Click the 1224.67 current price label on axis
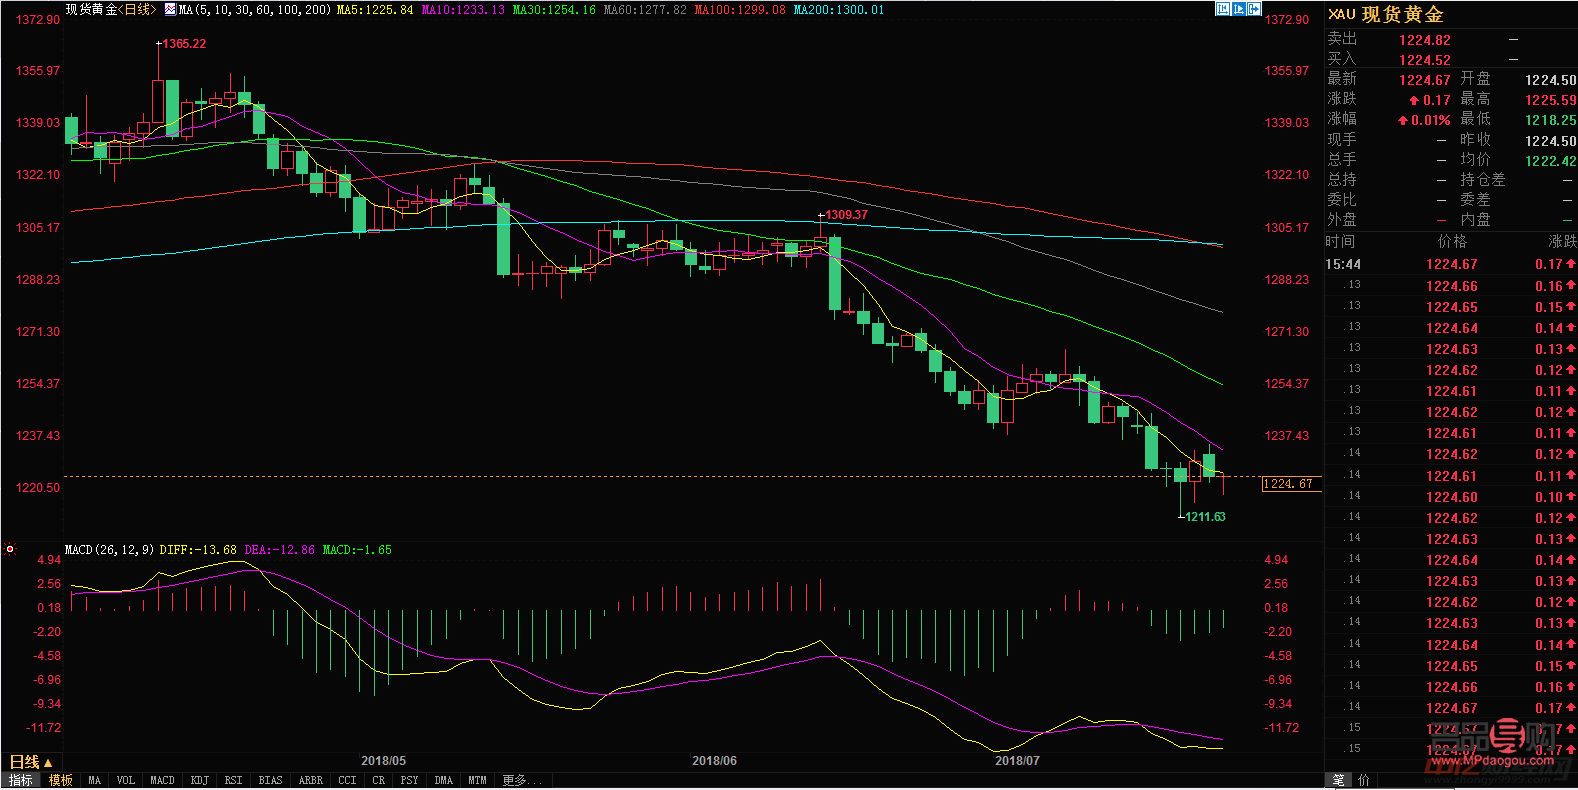This screenshot has height=790, width=1578. [x=1290, y=484]
